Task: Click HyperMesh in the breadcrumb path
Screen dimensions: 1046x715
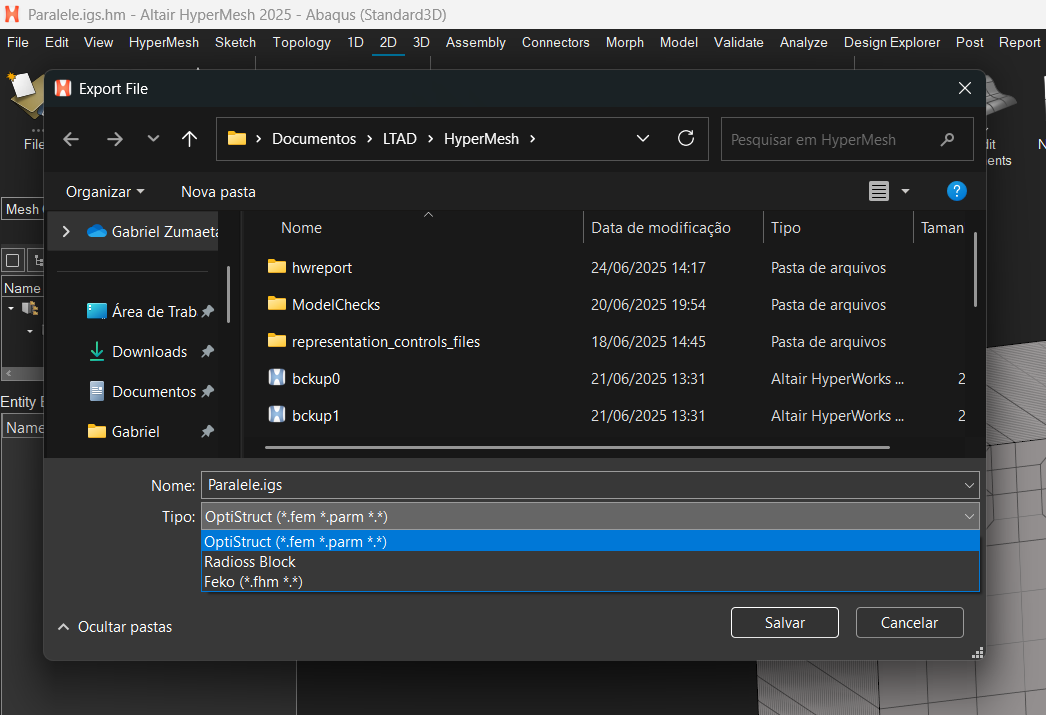Action: (481, 139)
